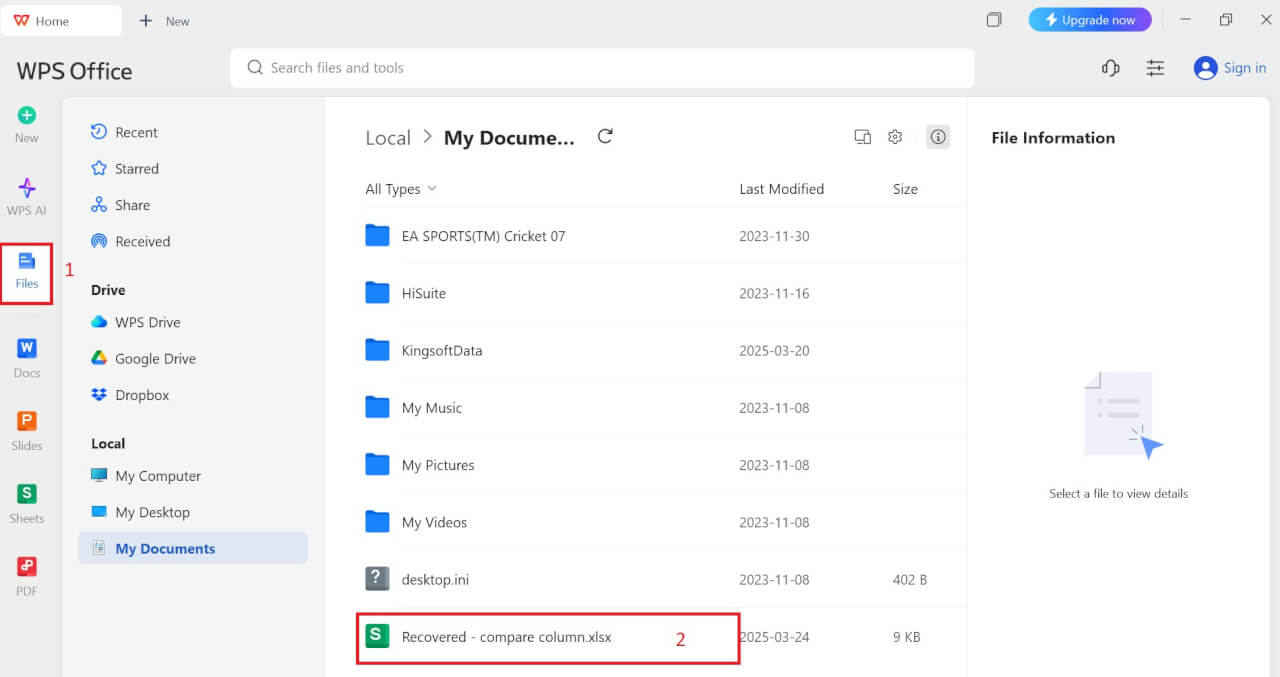Open PDF from sidebar
Image resolution: width=1280 pixels, height=677 pixels.
coord(27,577)
